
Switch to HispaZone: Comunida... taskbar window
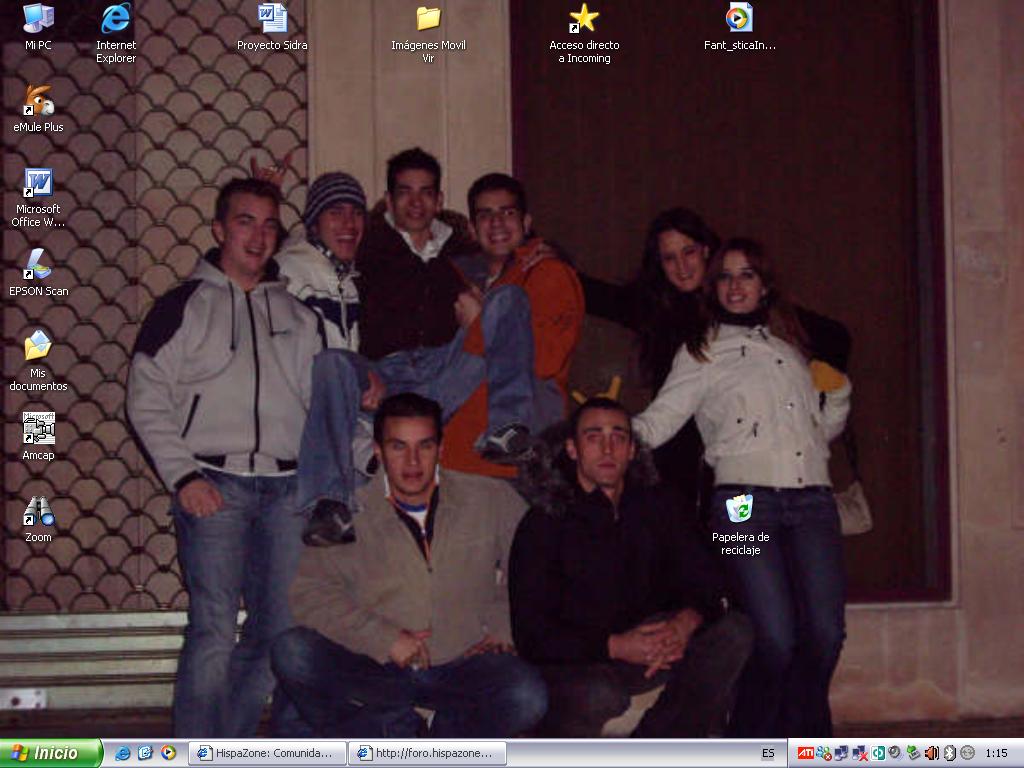click(268, 753)
